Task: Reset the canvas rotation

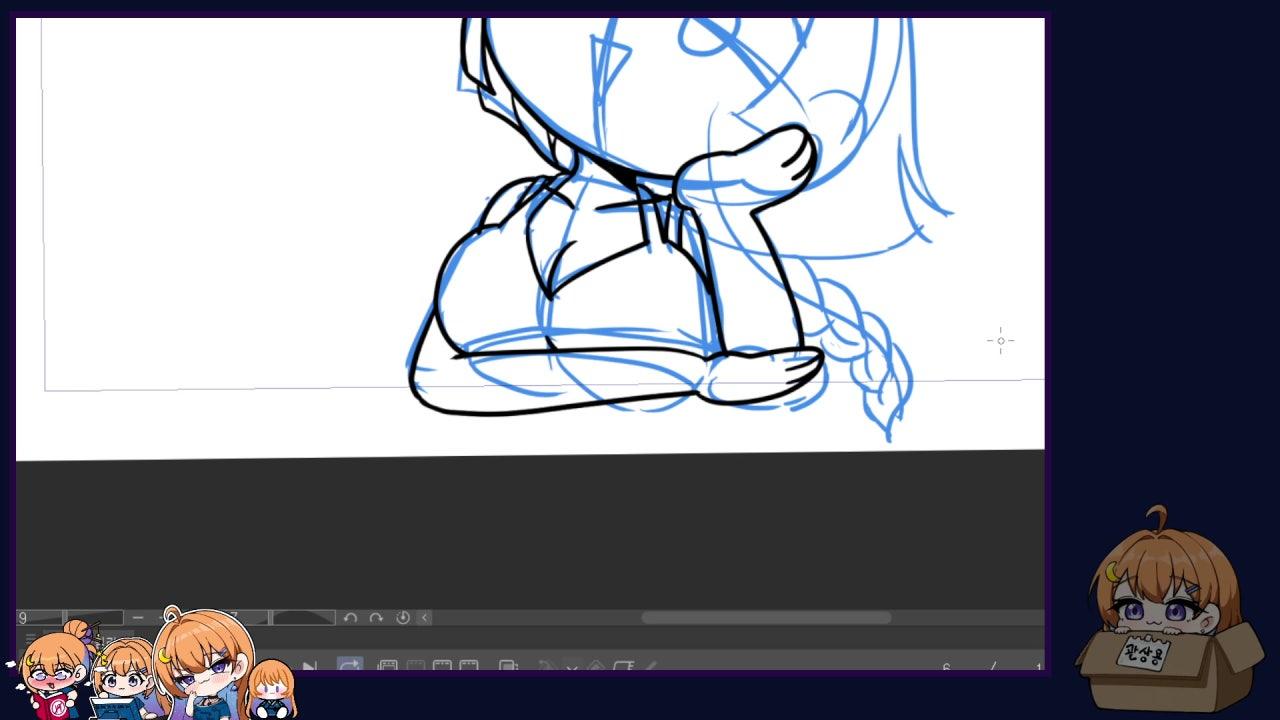Action: 403,618
